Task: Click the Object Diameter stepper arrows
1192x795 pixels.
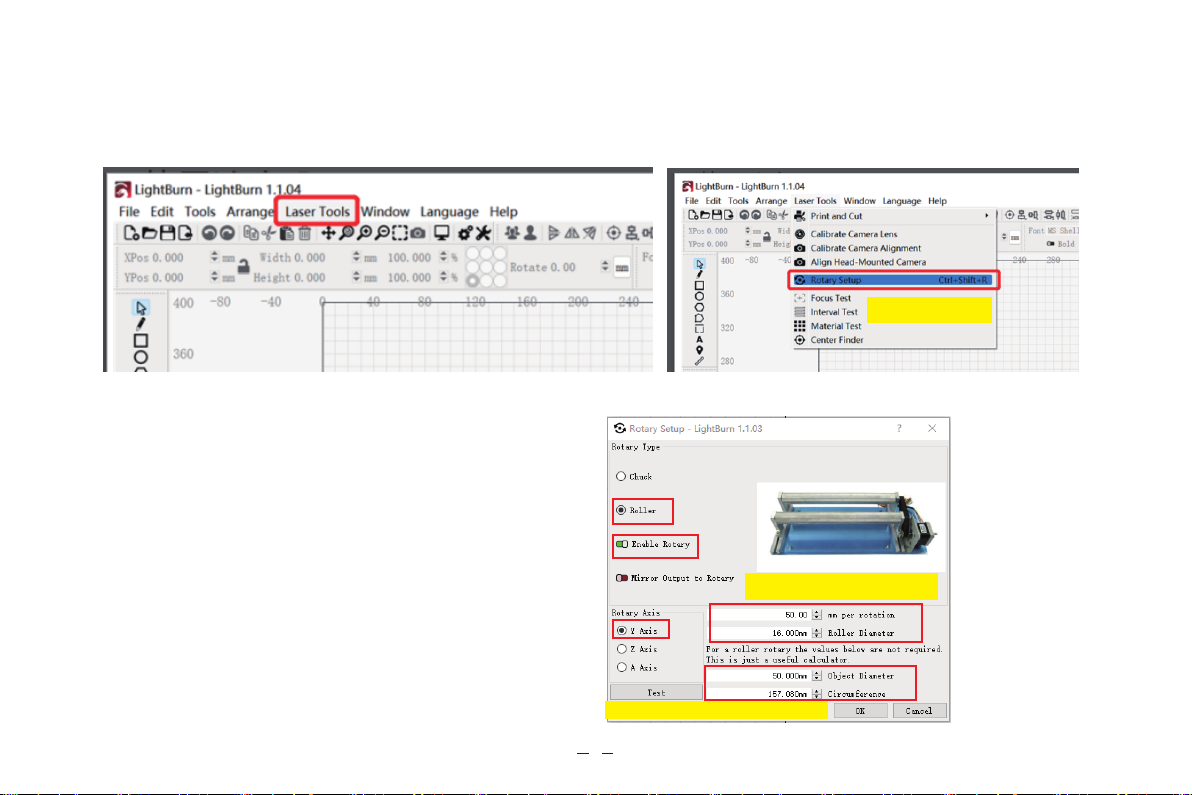Action: click(x=816, y=676)
